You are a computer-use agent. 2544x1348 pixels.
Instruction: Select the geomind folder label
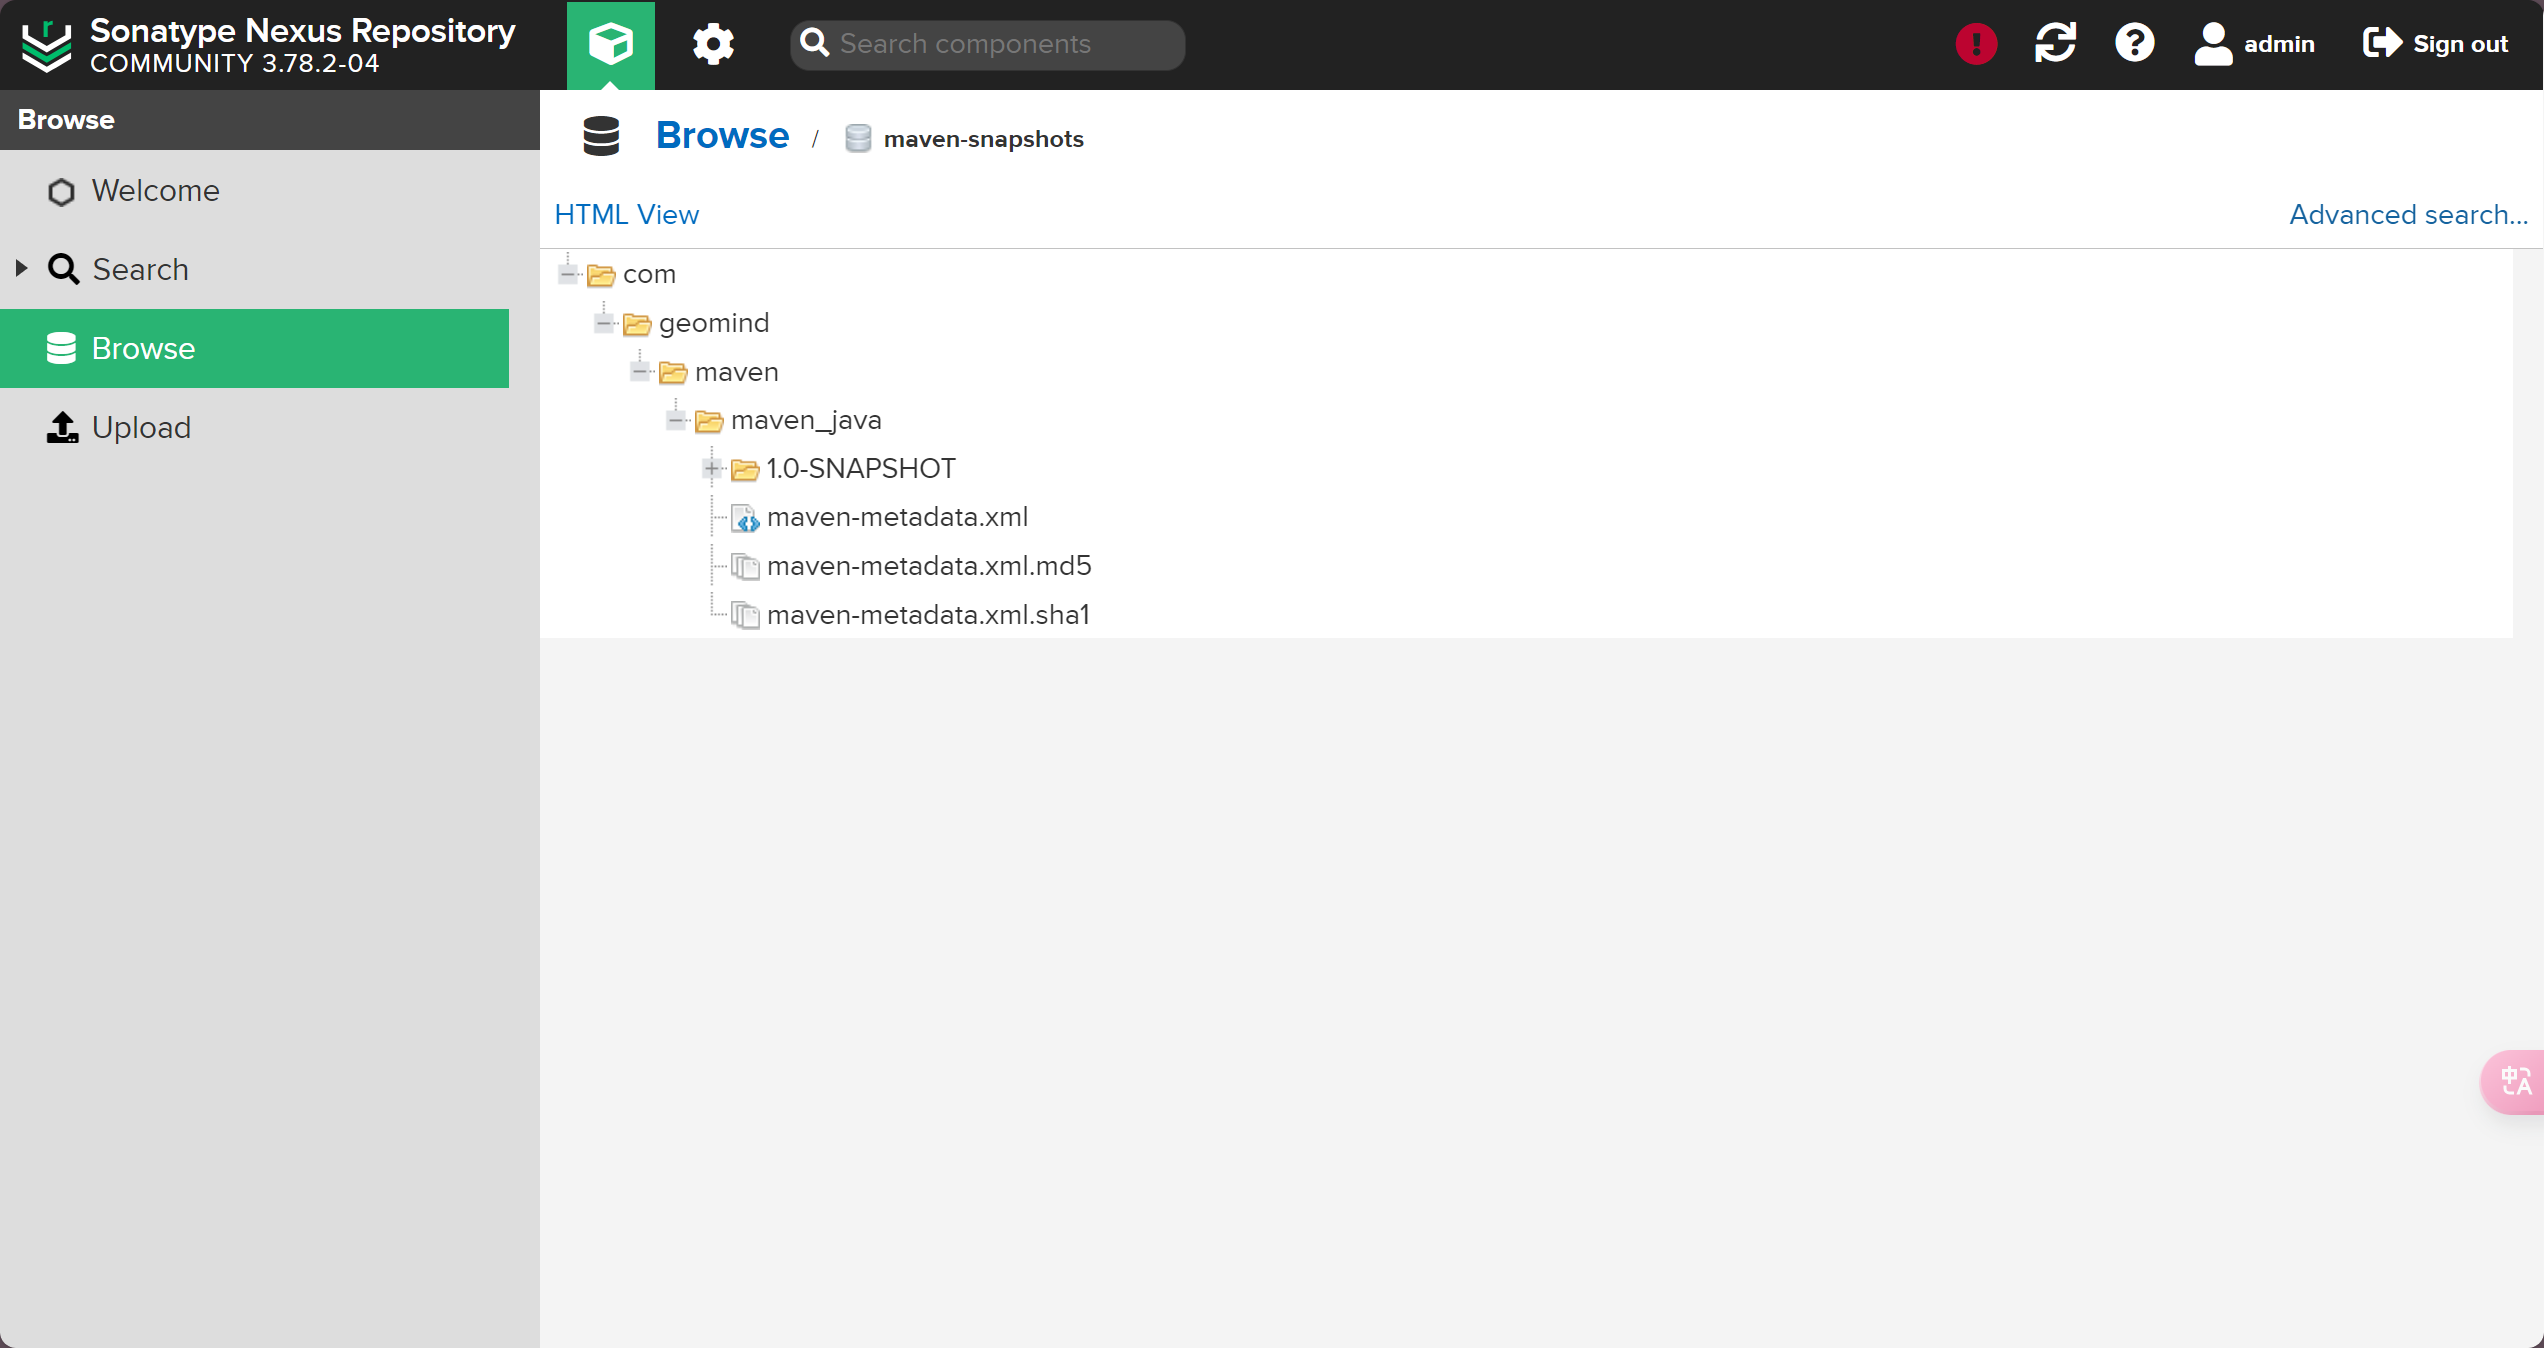coord(714,323)
